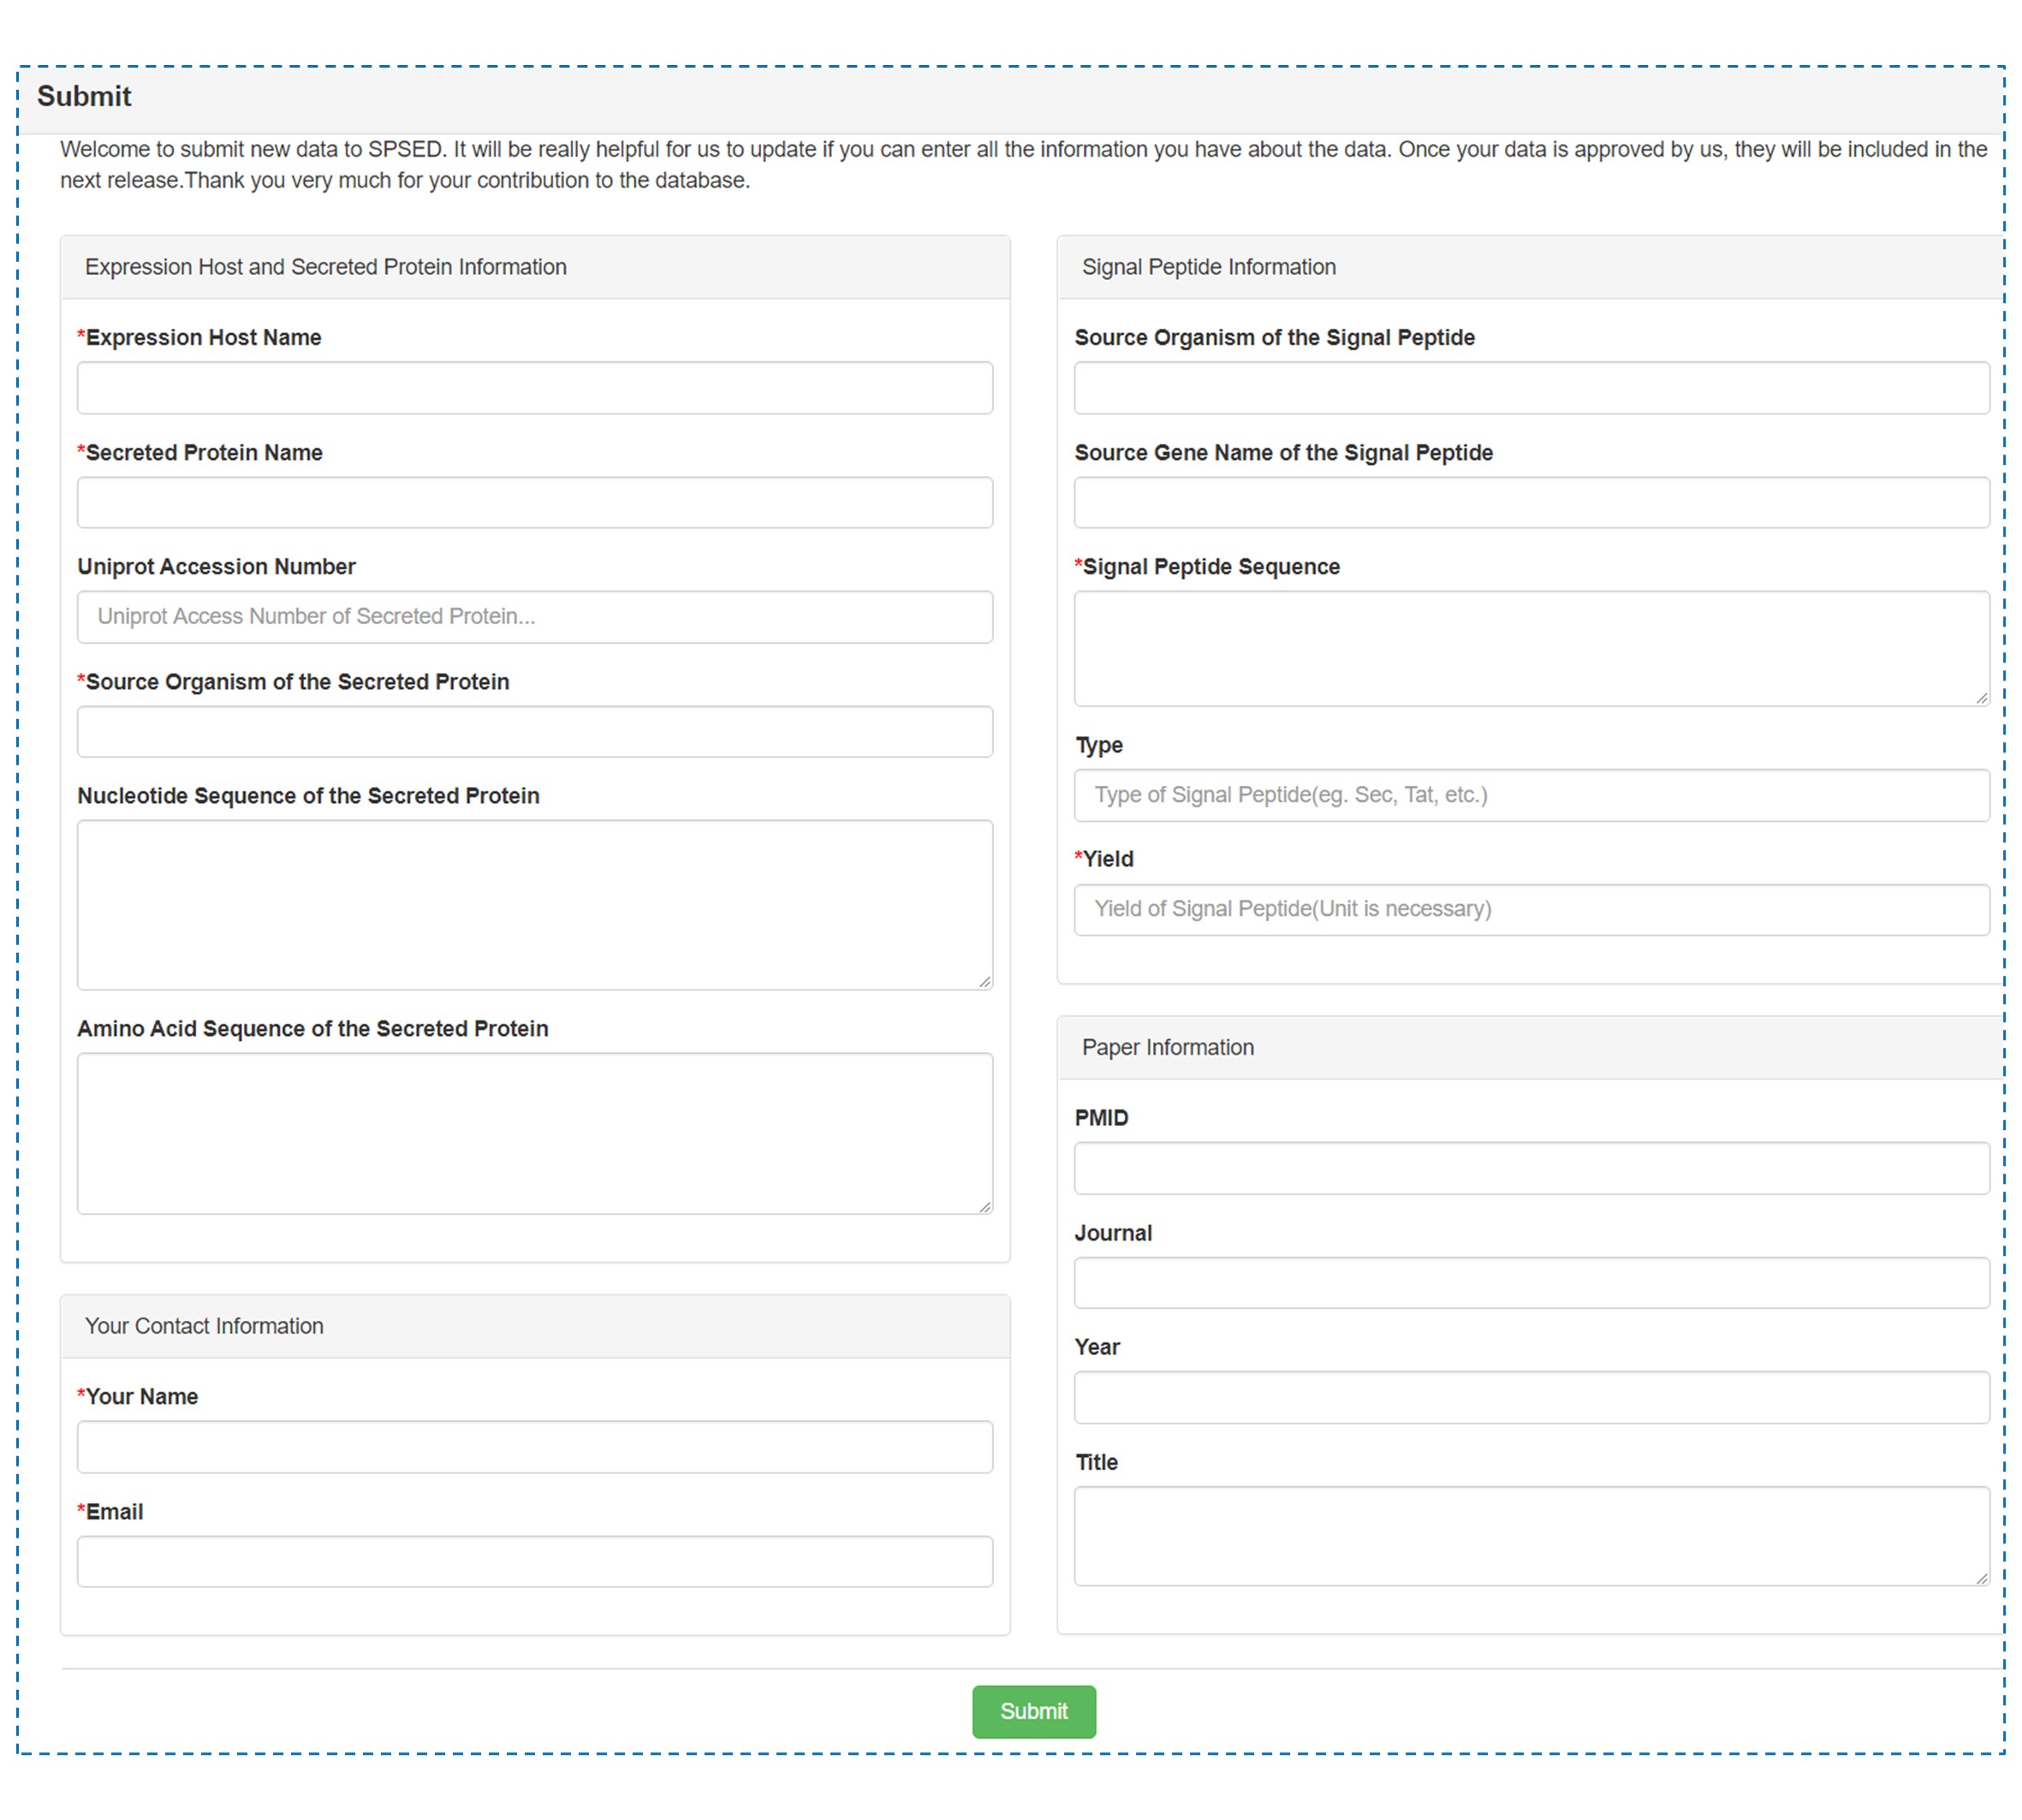
Task: Select the Type of Signal Peptide field
Action: pyautogui.click(x=1532, y=795)
